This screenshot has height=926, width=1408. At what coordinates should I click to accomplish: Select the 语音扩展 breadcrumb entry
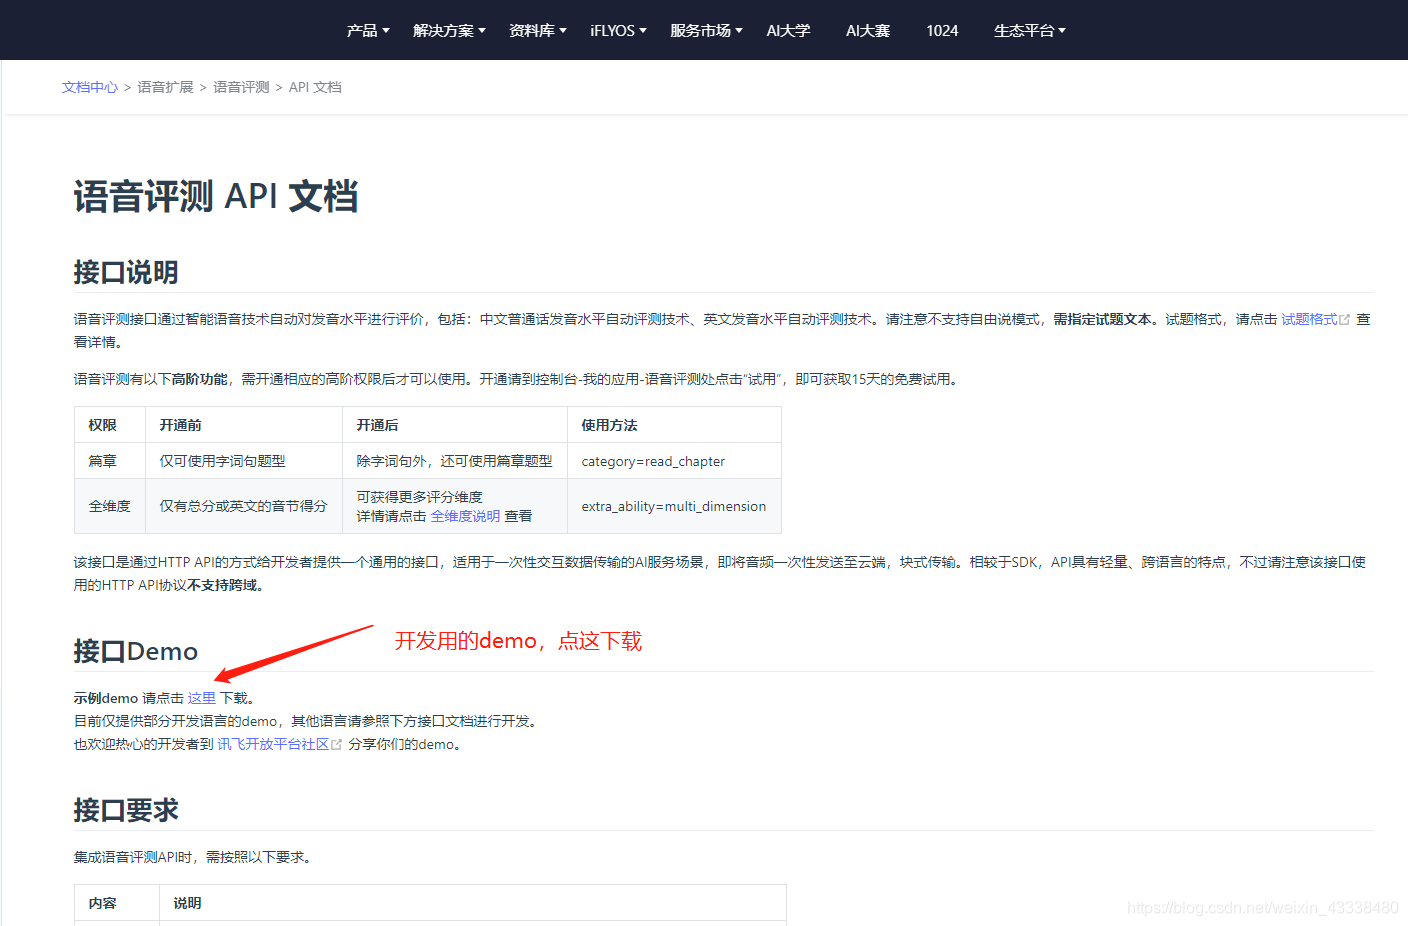(165, 87)
